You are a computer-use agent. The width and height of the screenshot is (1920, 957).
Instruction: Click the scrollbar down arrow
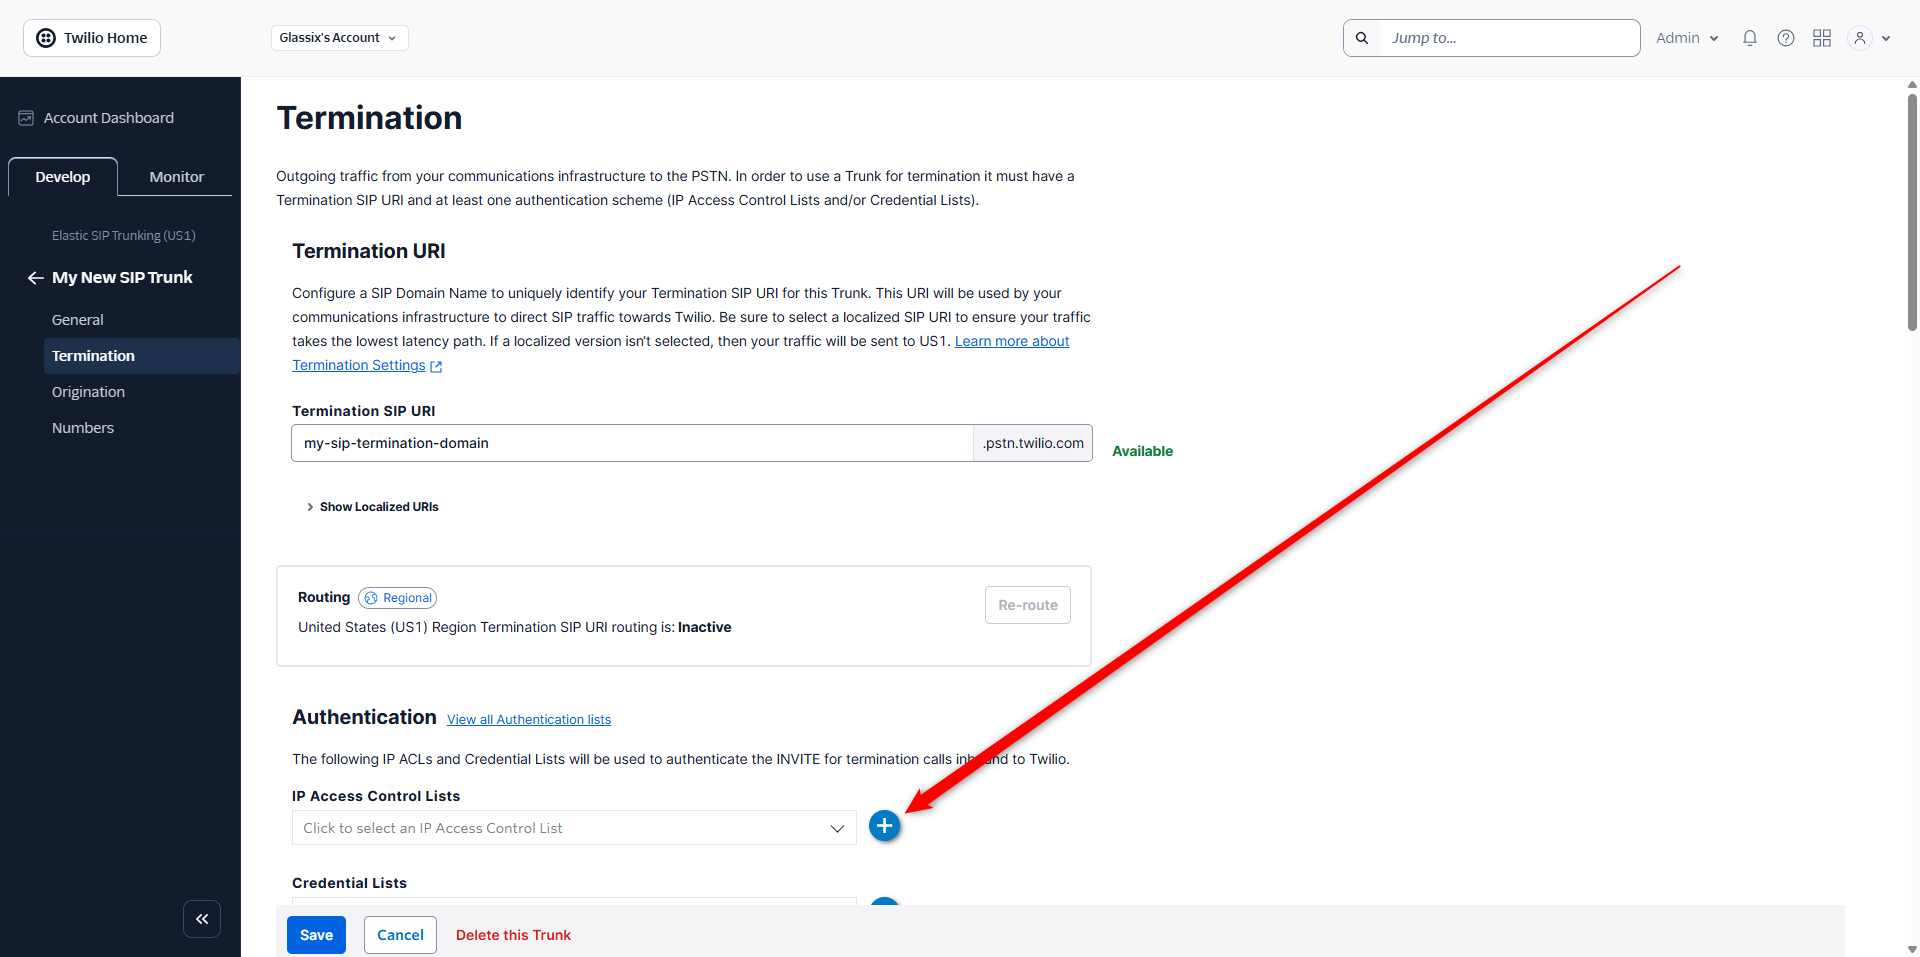(1911, 949)
